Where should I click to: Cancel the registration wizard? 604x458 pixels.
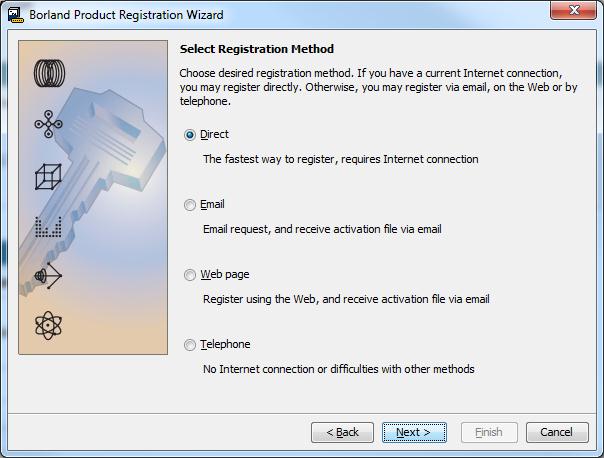click(x=556, y=432)
